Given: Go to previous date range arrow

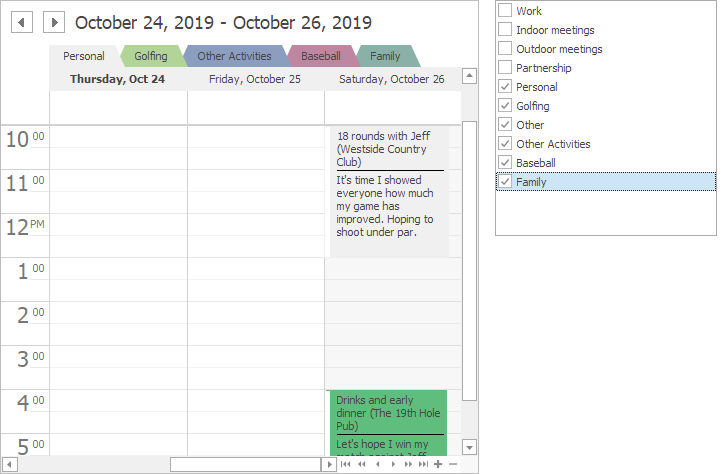Looking at the screenshot, I should click(x=22, y=22).
